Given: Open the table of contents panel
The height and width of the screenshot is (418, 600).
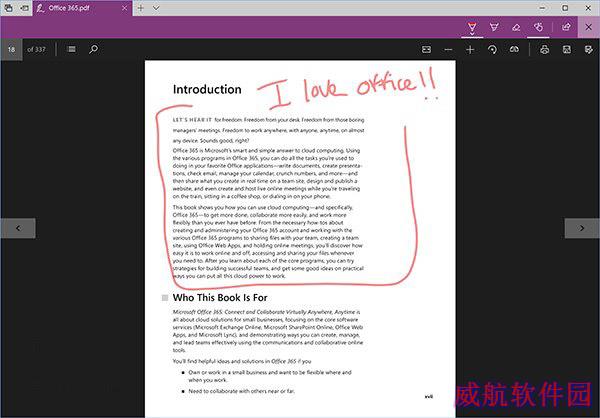Looking at the screenshot, I should pyautogui.click(x=71, y=49).
